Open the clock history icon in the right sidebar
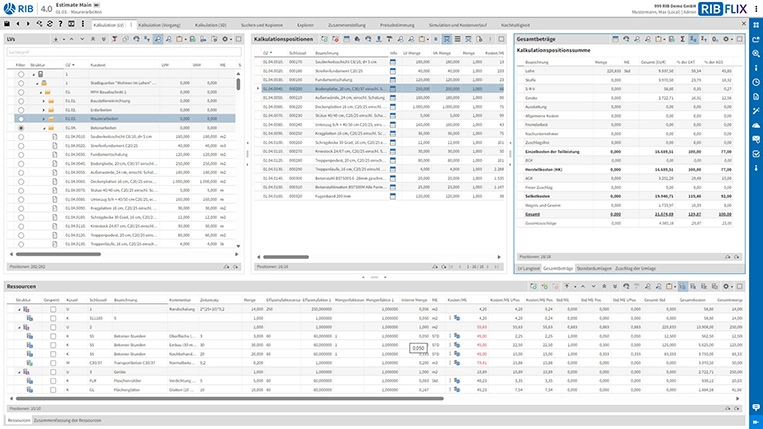This screenshot has height=429, width=763. (x=756, y=82)
